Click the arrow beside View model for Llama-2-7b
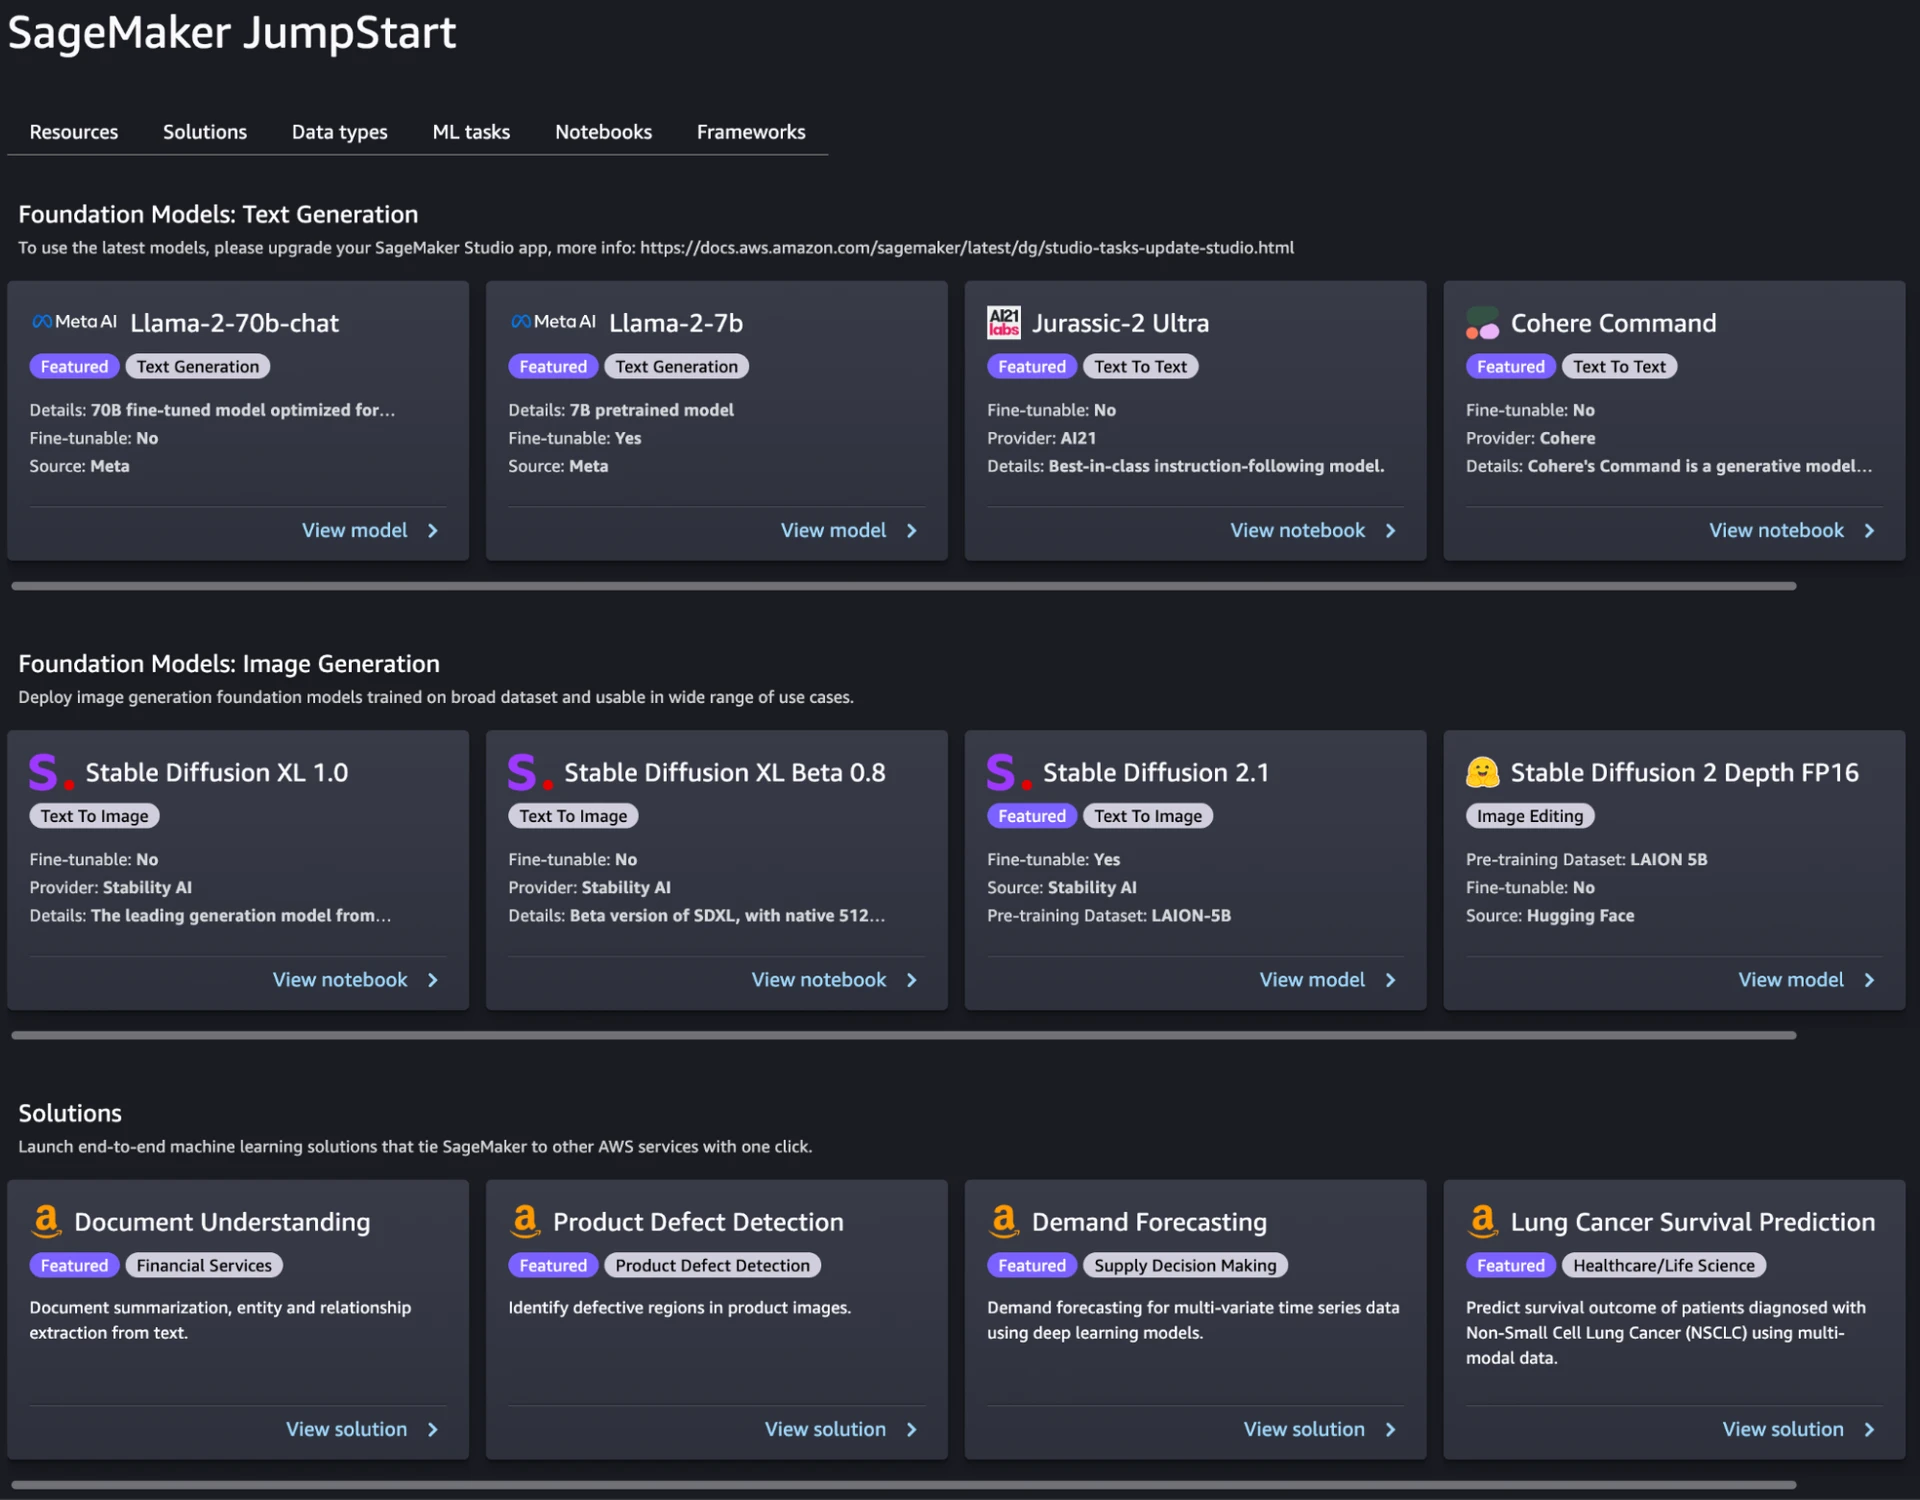 pos(911,531)
